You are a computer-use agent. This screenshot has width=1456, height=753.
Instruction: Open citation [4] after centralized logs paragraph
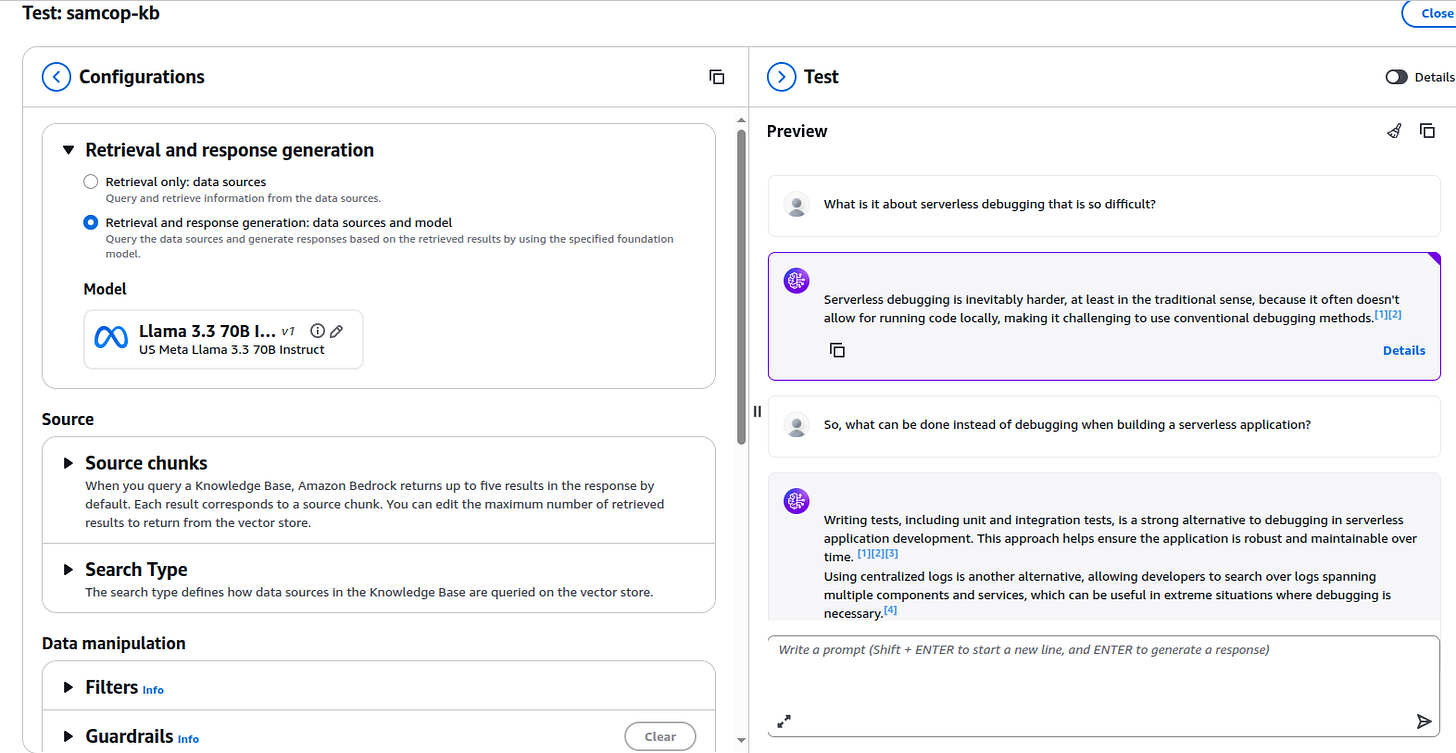pos(890,610)
